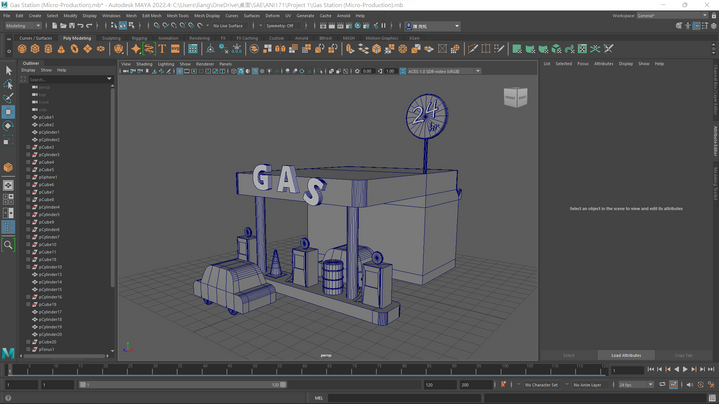The height and width of the screenshot is (404, 719).
Task: Click the Extrude shelf icon
Action: (x=350, y=49)
